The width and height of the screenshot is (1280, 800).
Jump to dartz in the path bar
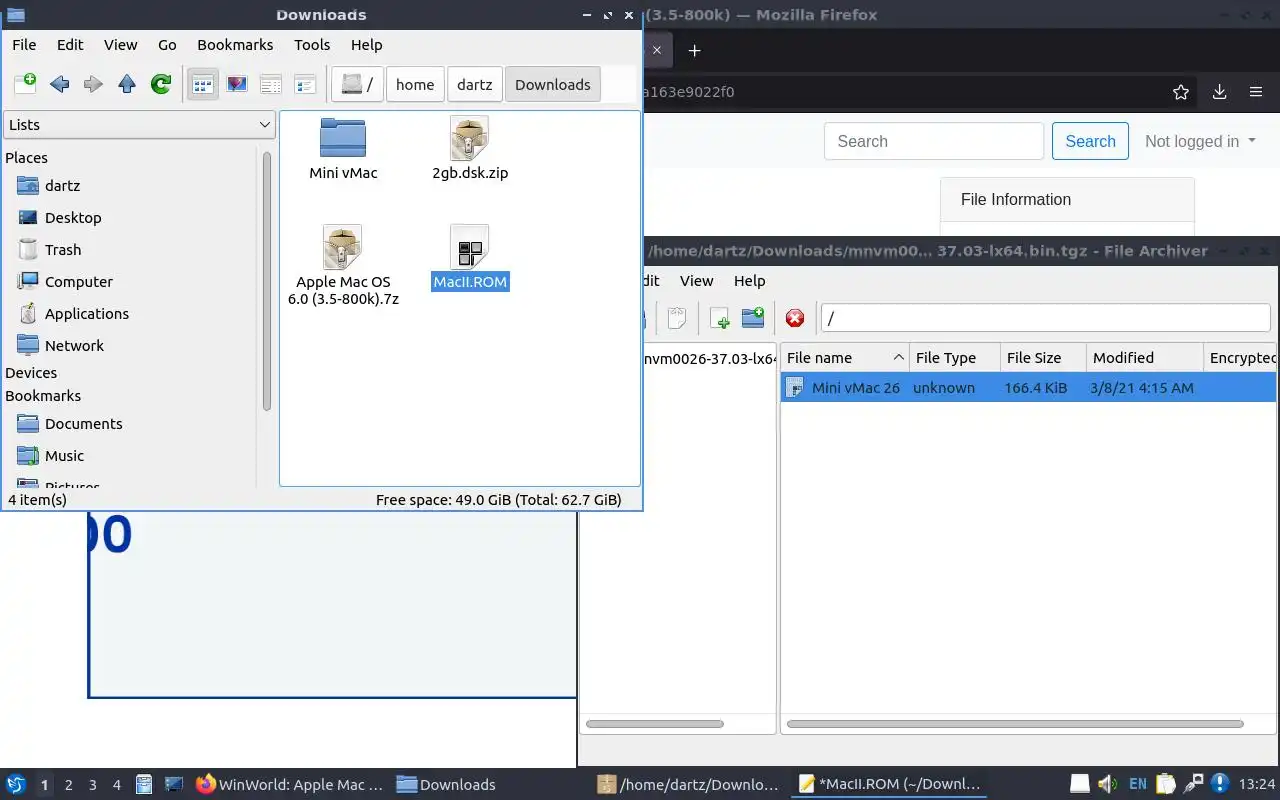475,84
